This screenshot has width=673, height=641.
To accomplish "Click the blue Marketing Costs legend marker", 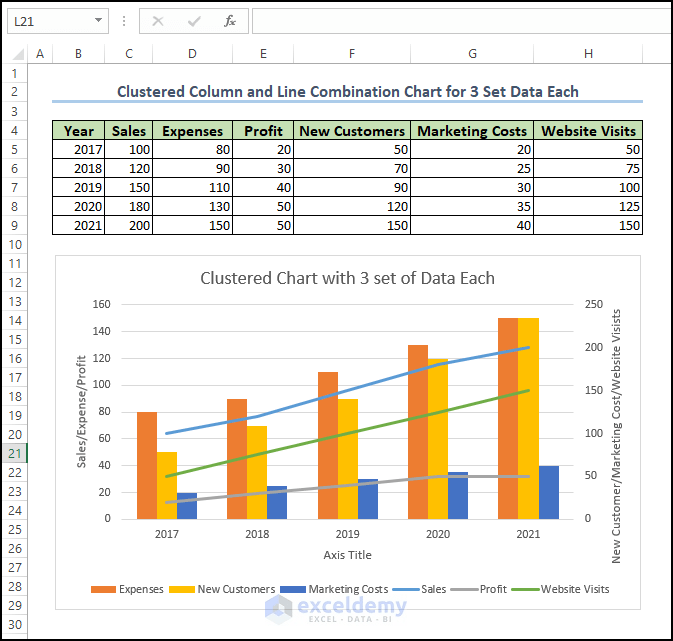I will 293,589.
